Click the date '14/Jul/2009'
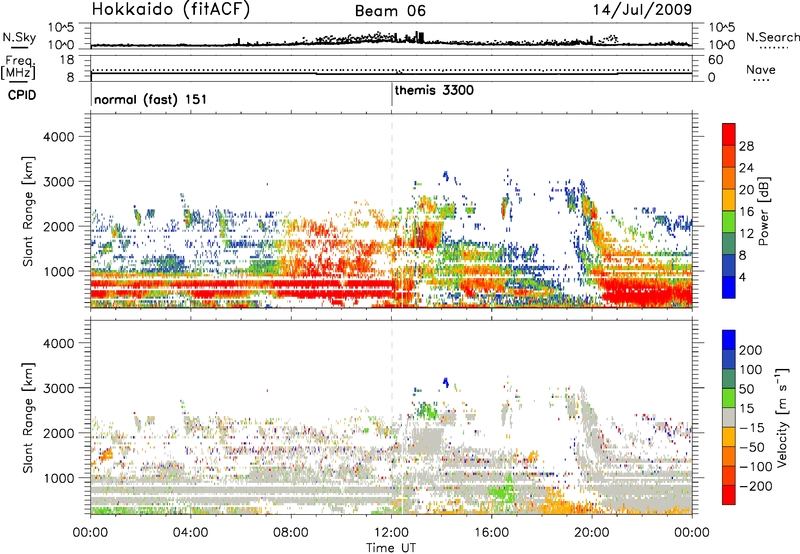Viewport: 800px width, 554px height. [642, 10]
